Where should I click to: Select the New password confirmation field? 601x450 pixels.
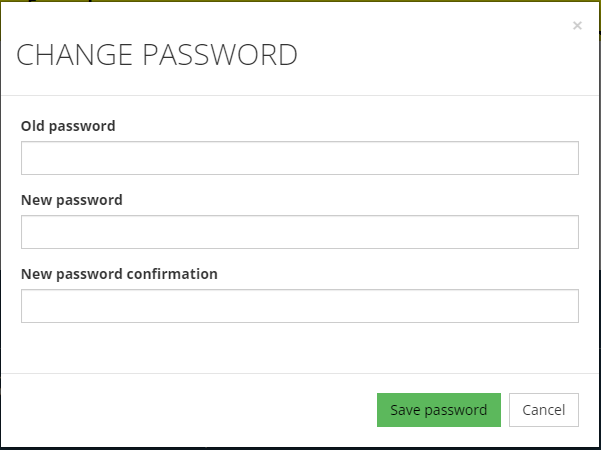pos(300,306)
